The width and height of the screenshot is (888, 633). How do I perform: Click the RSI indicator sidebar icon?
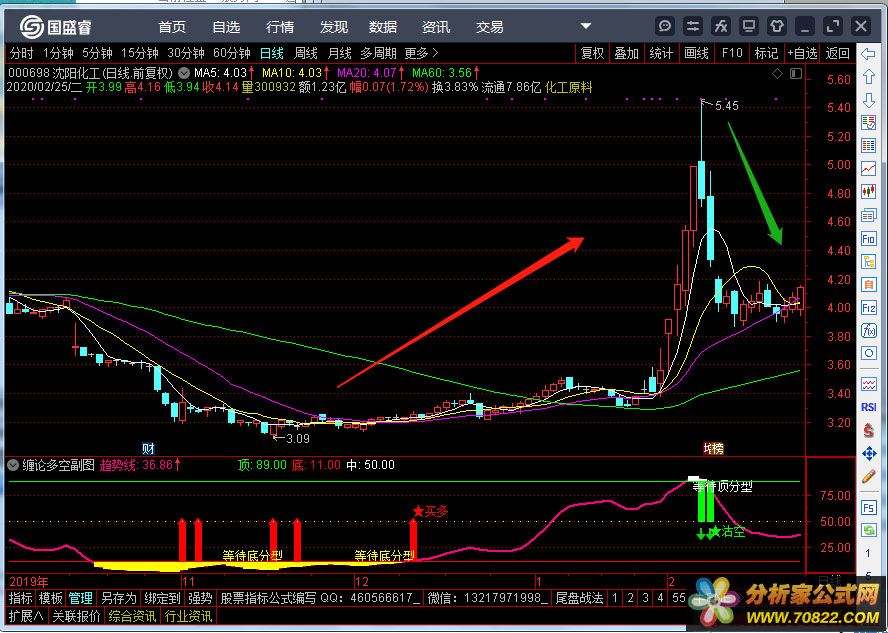click(869, 407)
